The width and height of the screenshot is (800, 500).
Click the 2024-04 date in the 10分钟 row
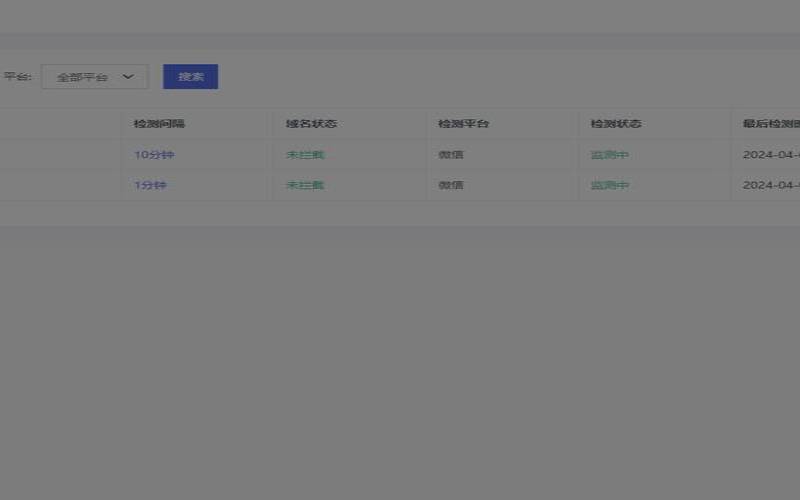tap(770, 155)
